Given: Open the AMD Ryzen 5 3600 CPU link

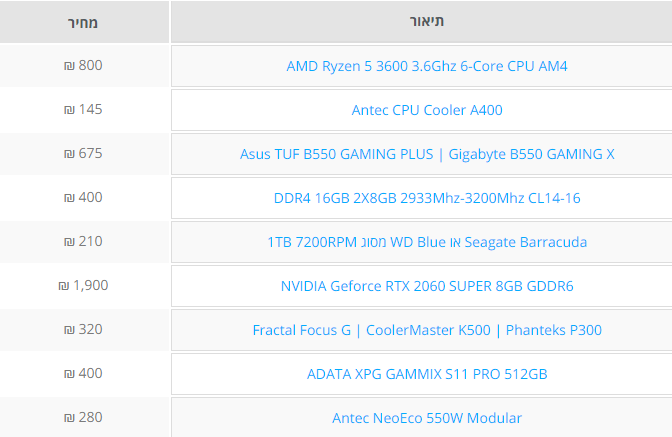Looking at the screenshot, I should click(427, 66).
